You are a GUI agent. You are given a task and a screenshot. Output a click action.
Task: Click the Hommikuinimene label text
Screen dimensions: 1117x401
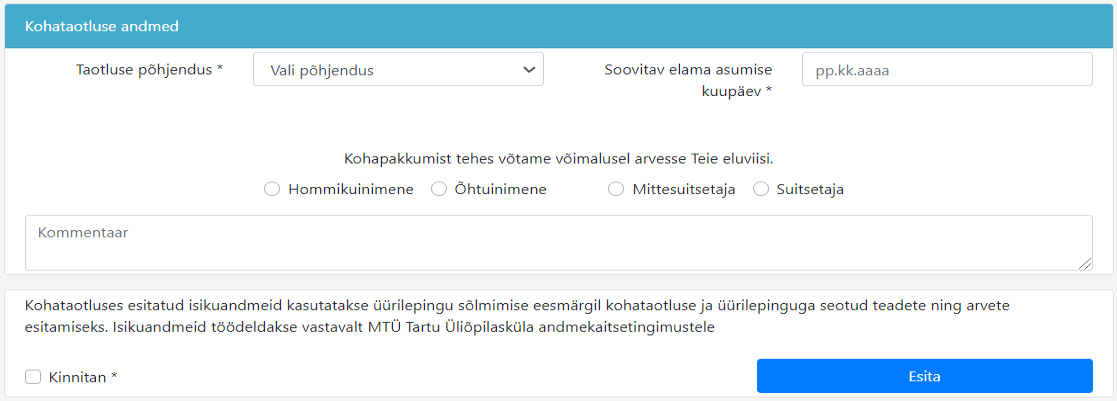350,189
